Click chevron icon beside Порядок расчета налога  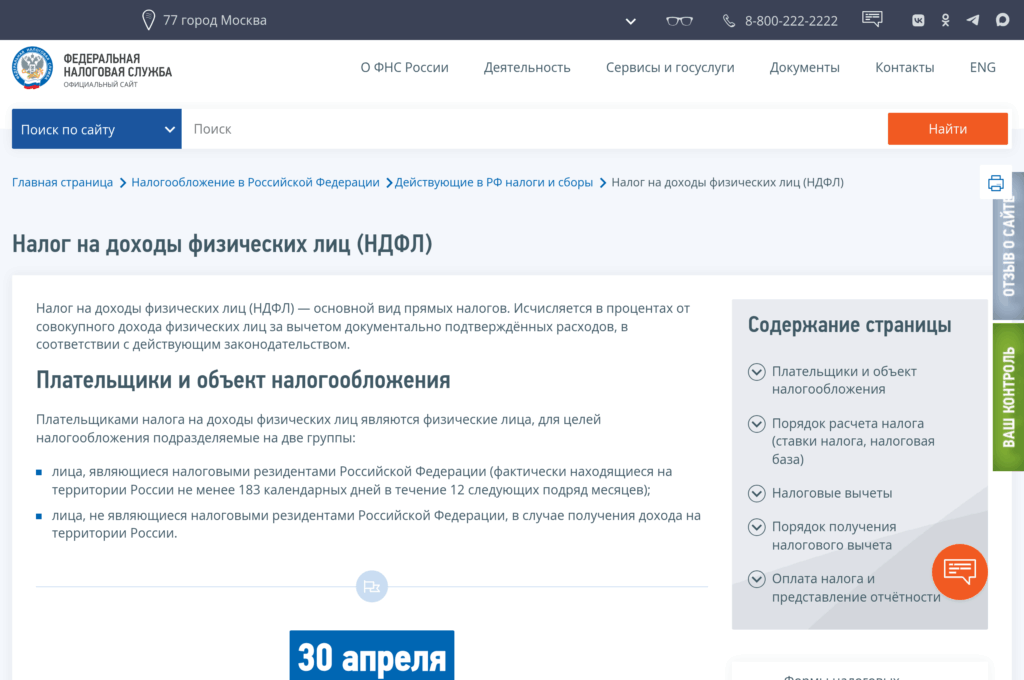pos(756,424)
